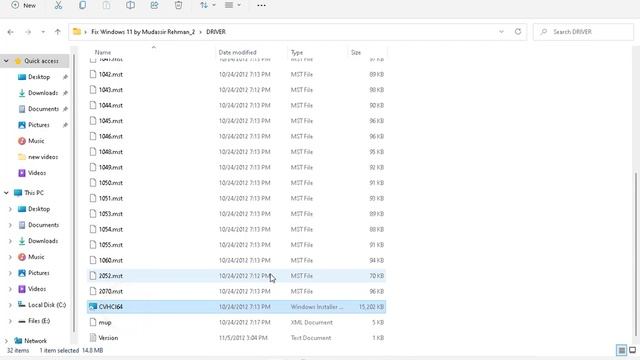Select the 1053.mst file icon
The width and height of the screenshot is (640, 360).
tap(93, 214)
